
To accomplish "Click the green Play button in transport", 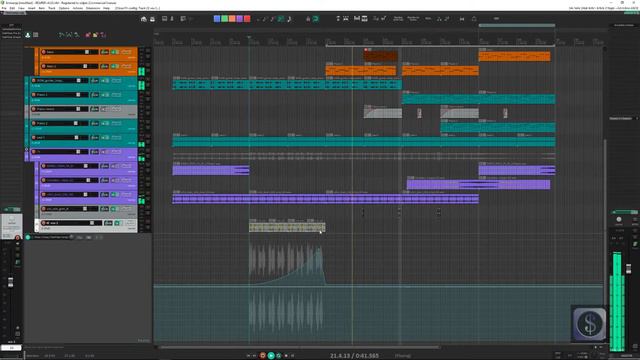I will [271, 356].
